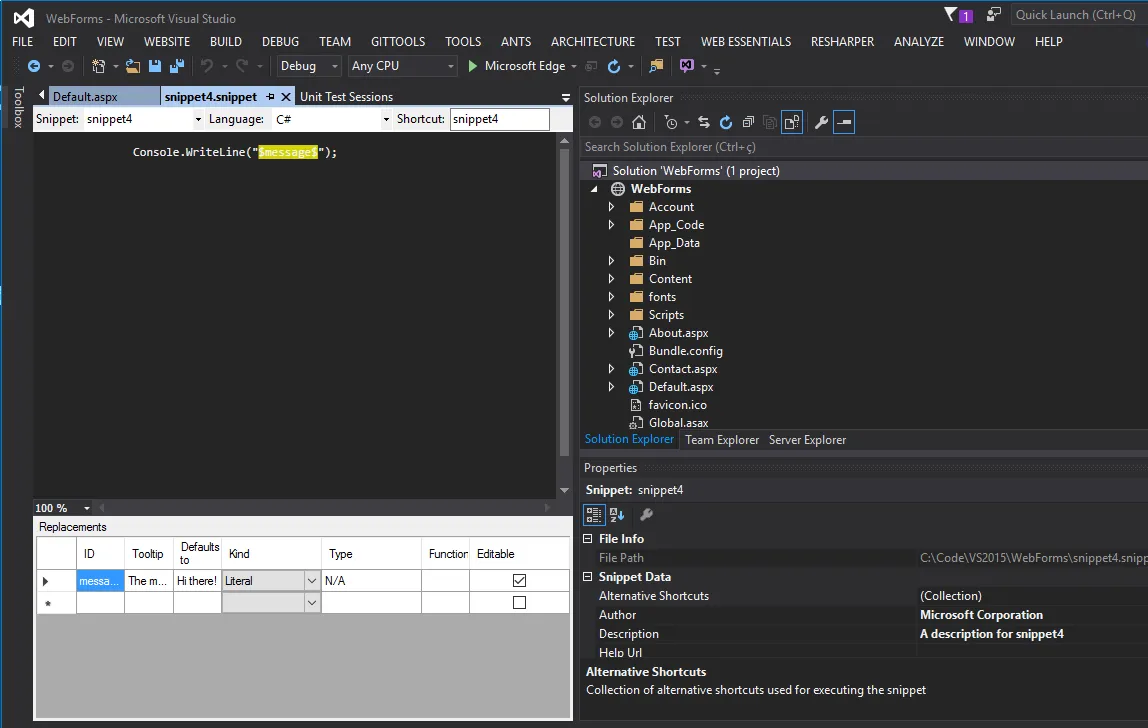Screen dimensions: 1148x728
Task: Uncheck Editable for the message replacement
Action: coord(519,581)
